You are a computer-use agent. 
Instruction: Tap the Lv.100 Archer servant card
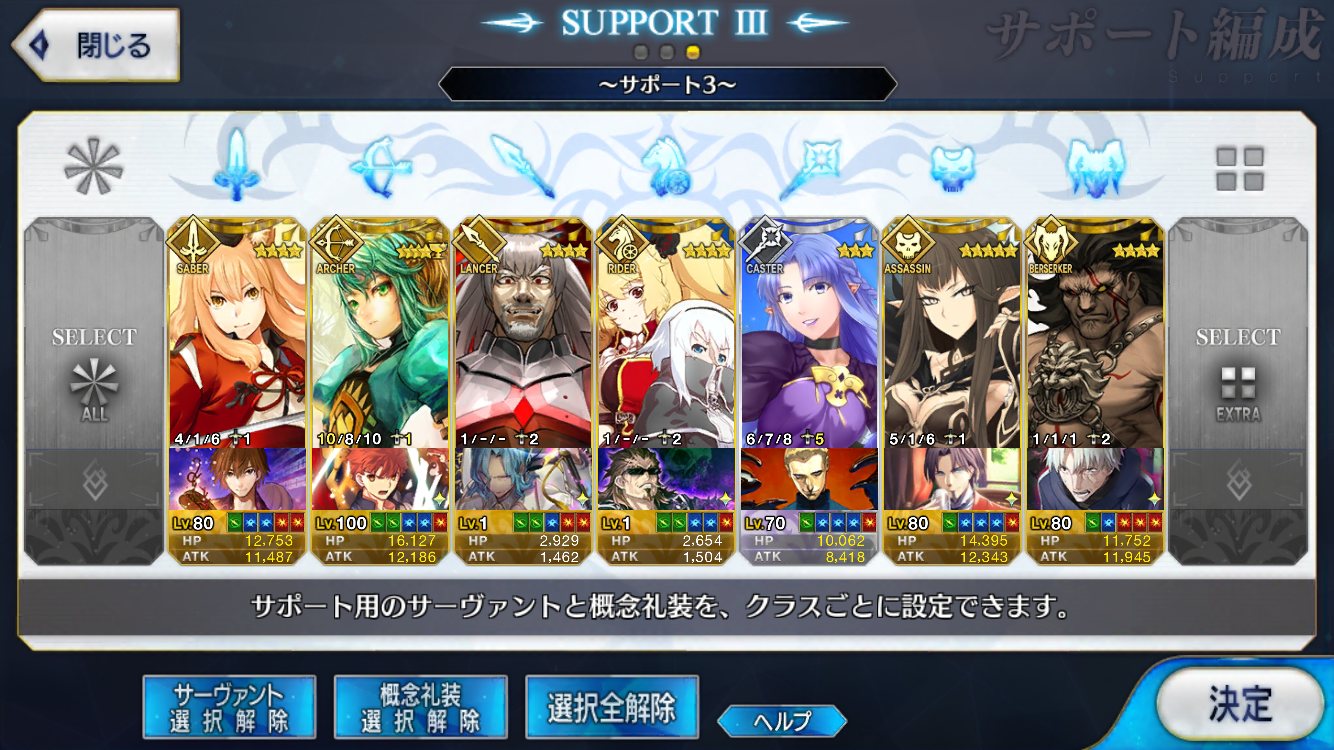pyautogui.click(x=379, y=391)
